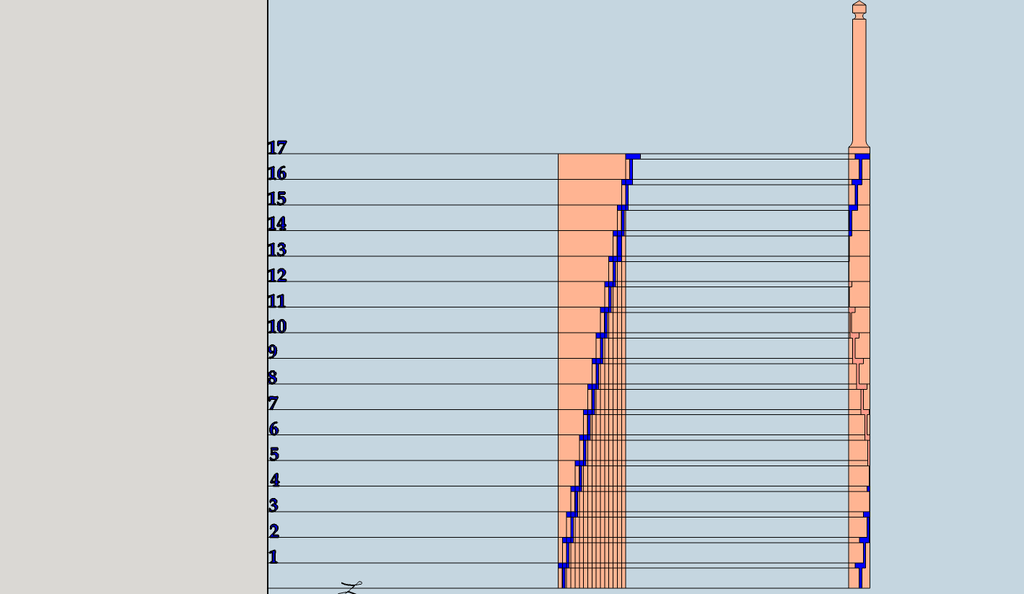
Task: Select the level label 16
Action: 277,173
